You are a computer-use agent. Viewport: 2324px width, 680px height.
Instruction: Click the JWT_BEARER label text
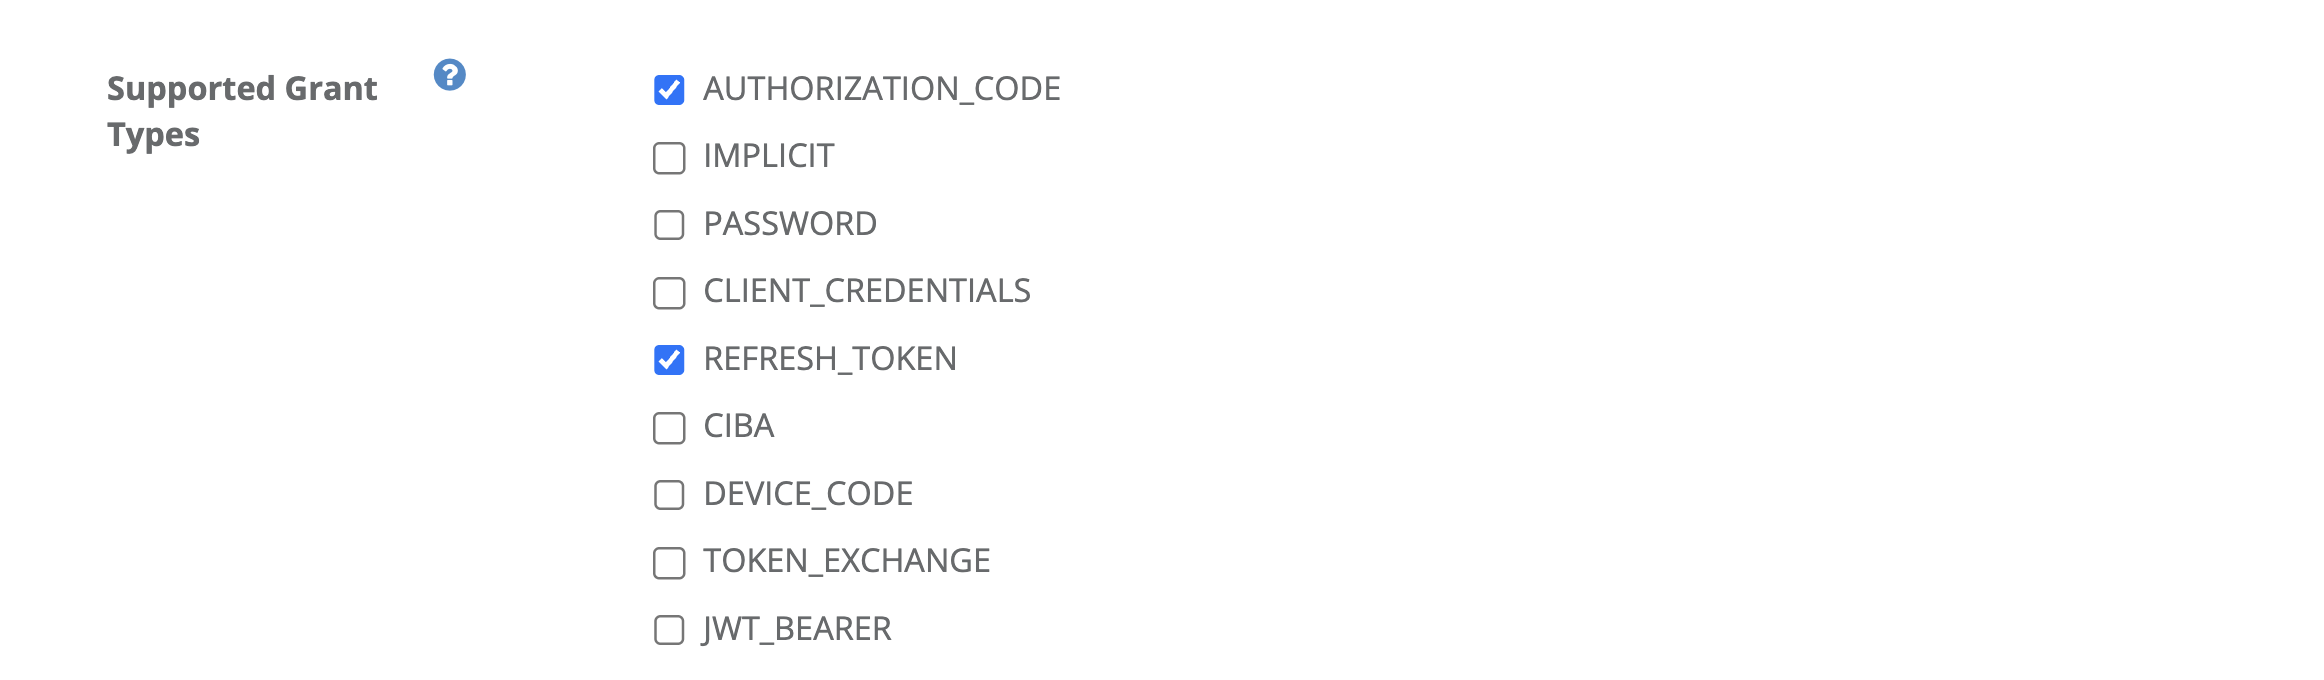click(x=796, y=629)
